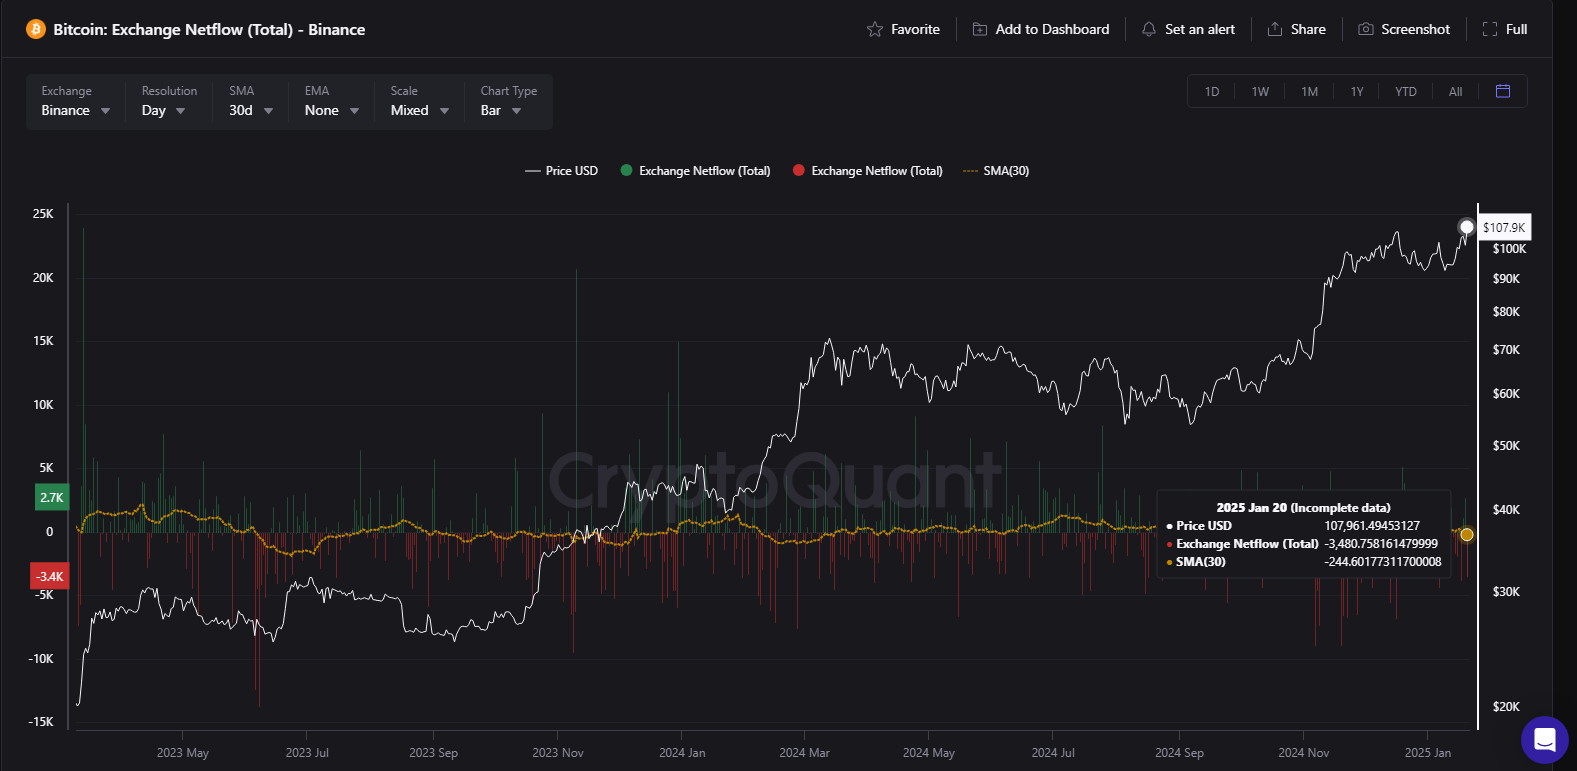Click the Favorite star icon
The height and width of the screenshot is (771, 1577).
pyautogui.click(x=875, y=29)
